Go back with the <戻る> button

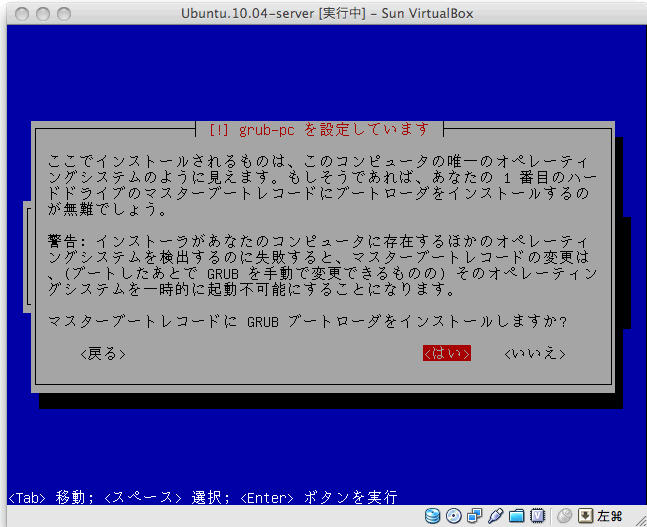point(103,354)
